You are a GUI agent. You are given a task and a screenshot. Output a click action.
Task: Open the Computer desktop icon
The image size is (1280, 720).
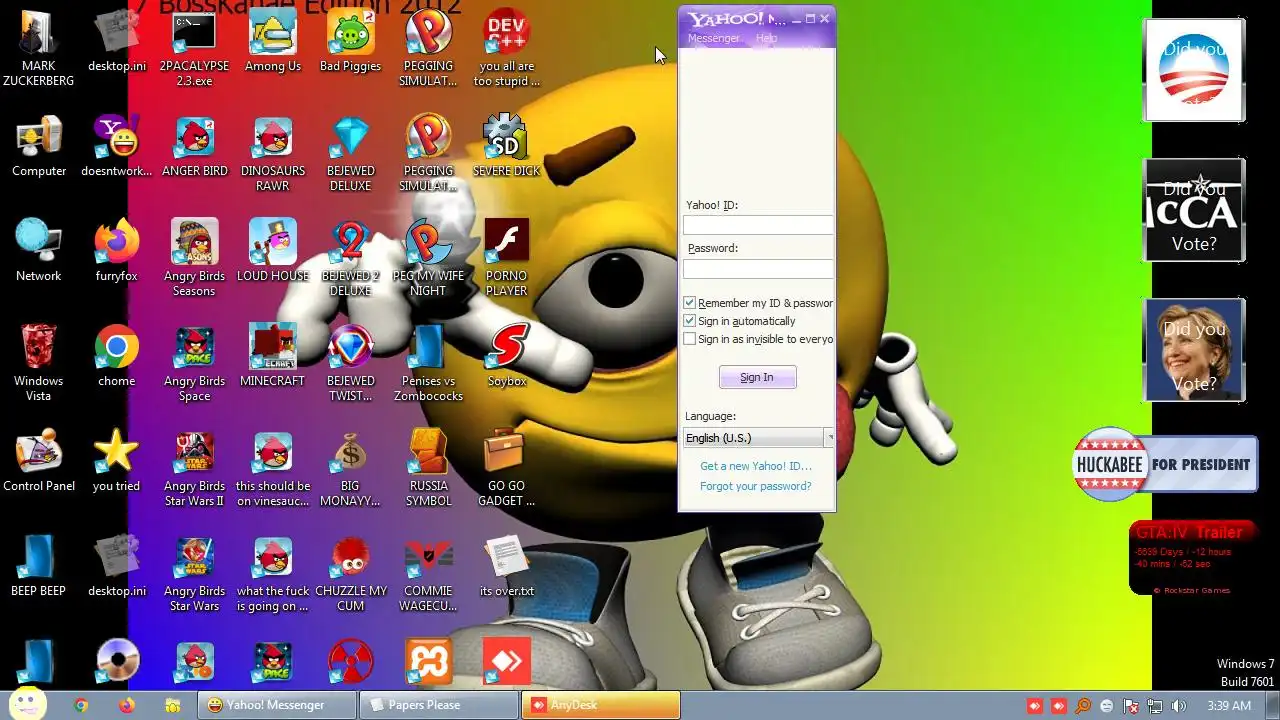39,145
